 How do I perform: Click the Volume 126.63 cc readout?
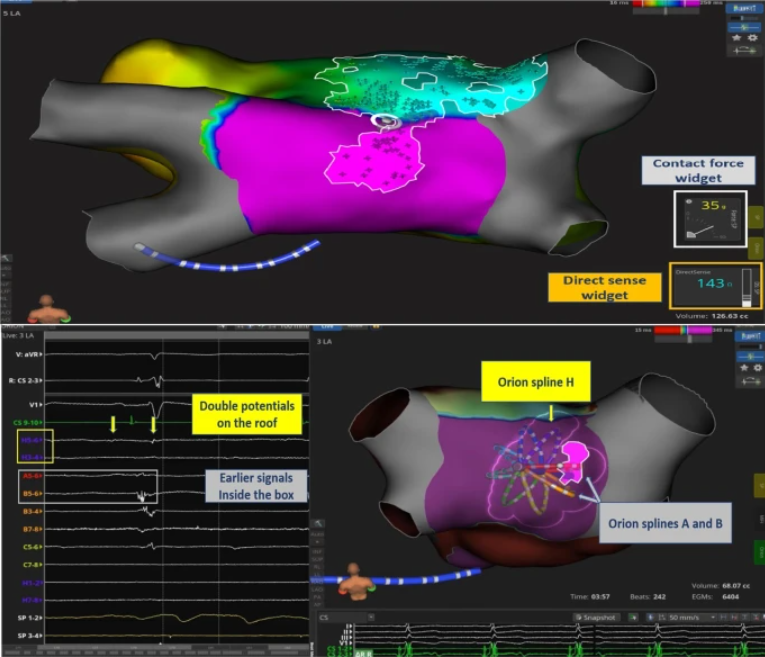coord(711,316)
